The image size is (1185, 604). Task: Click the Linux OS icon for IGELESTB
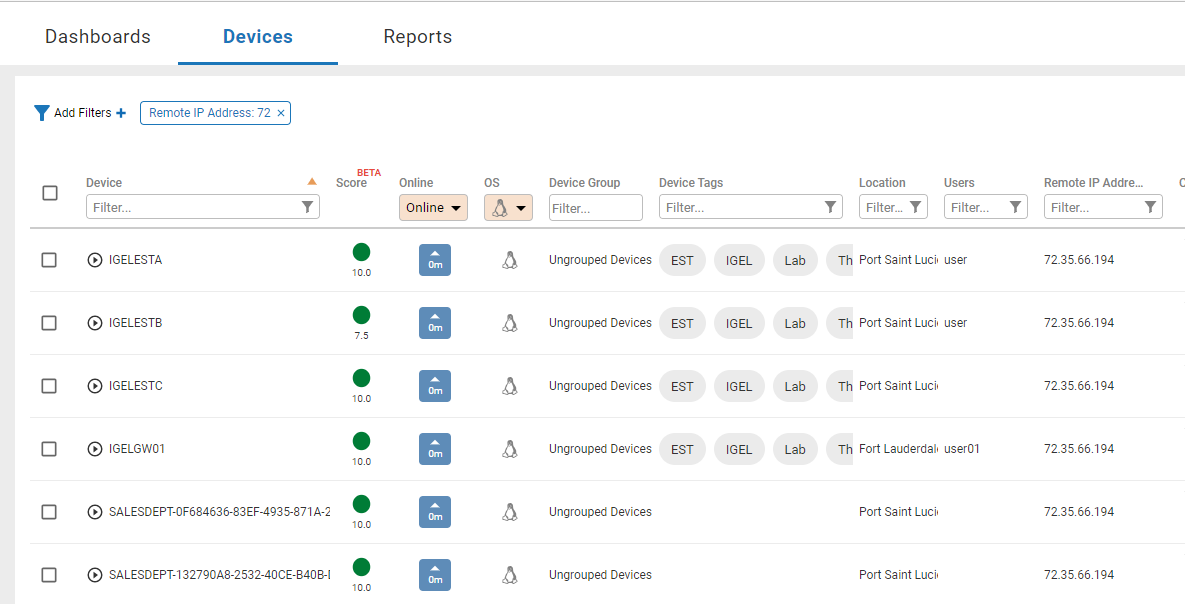click(x=509, y=323)
